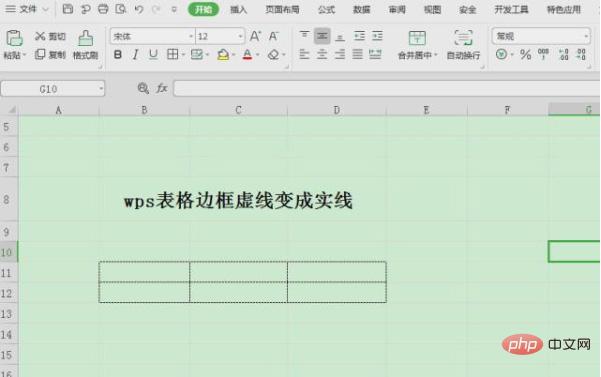Image resolution: width=601 pixels, height=377 pixels.
Task: Click the increase decimal icon
Action: [x=563, y=54]
